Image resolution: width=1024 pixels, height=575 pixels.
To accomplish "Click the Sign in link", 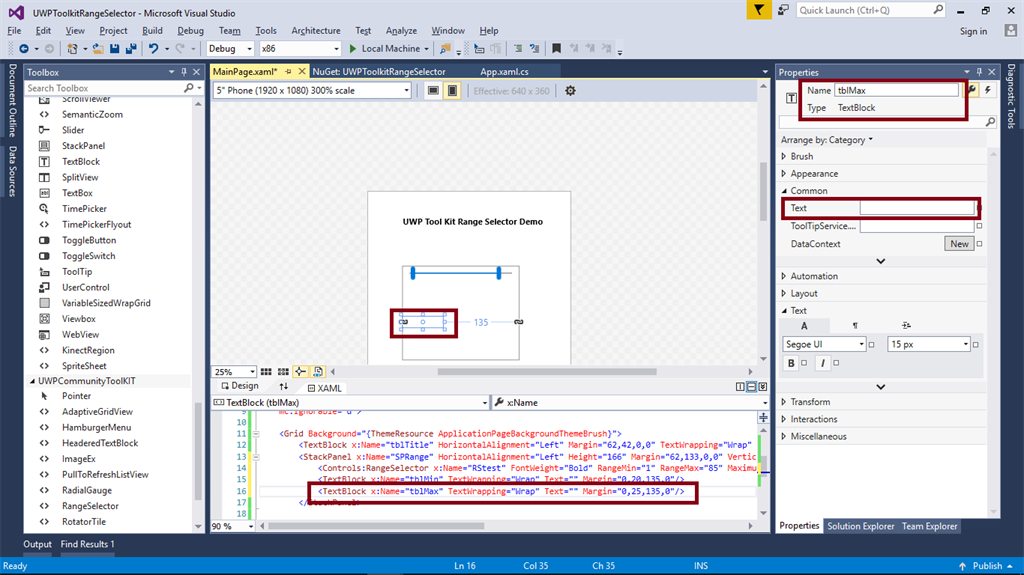I will 973,31.
